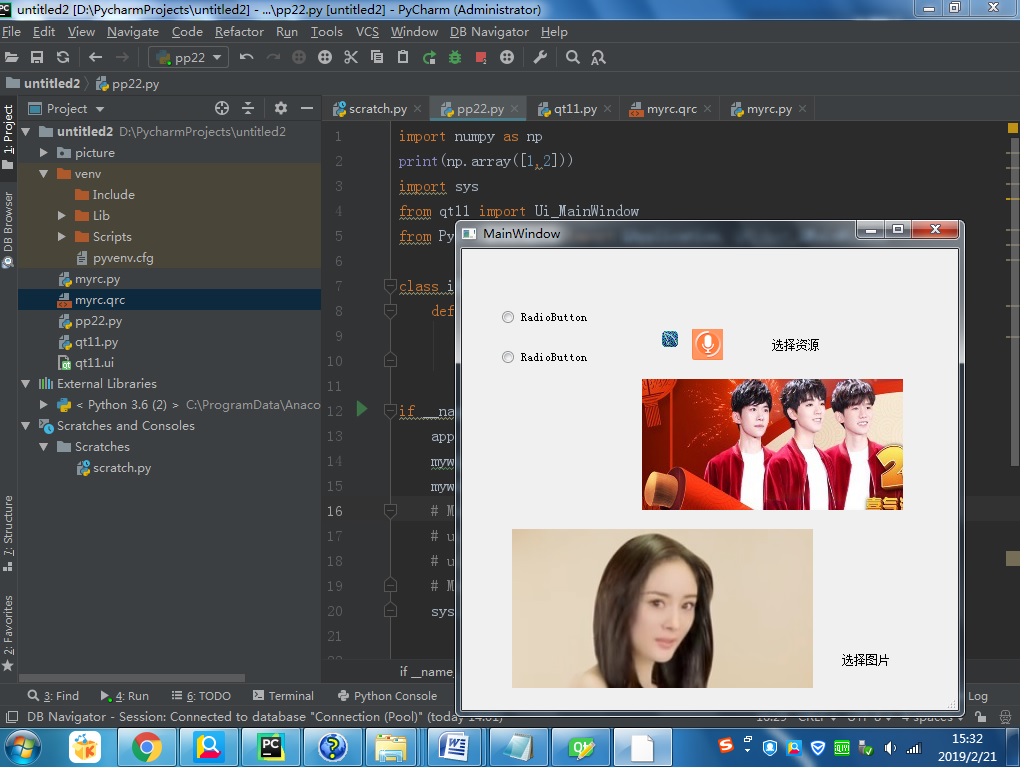Click the Cut scissors icon
The width and height of the screenshot is (1024, 768).
(x=351, y=57)
